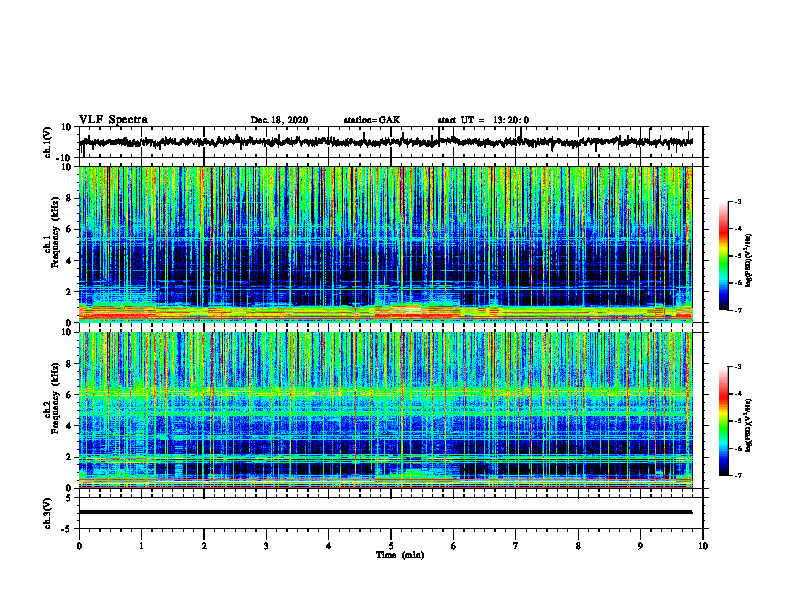Click the "Time (min)" x-axis title

(400, 555)
